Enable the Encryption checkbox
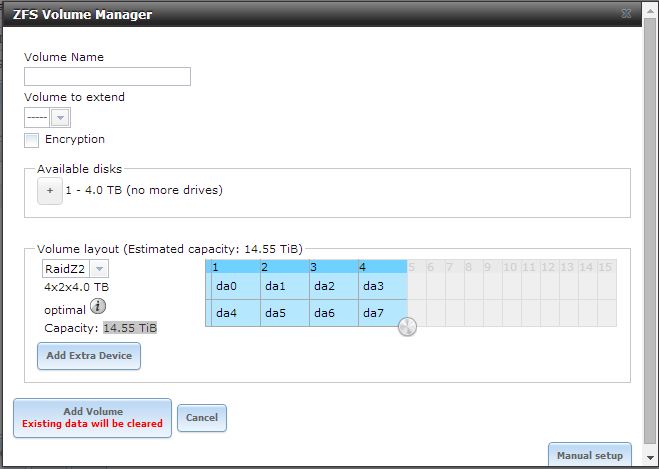Screen dimensions: 659x469 click(x=32, y=140)
